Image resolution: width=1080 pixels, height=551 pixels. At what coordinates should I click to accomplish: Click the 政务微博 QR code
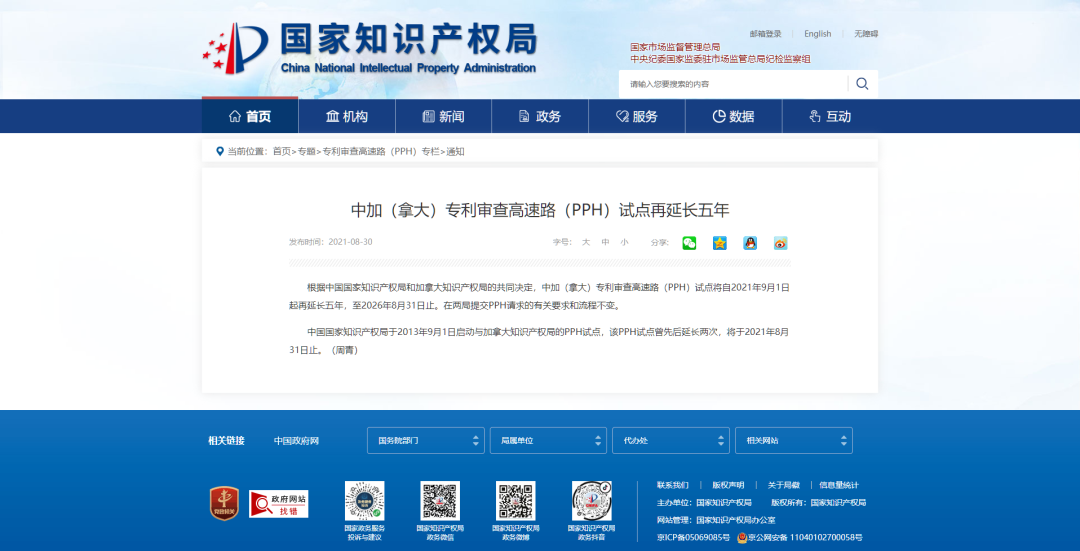516,501
